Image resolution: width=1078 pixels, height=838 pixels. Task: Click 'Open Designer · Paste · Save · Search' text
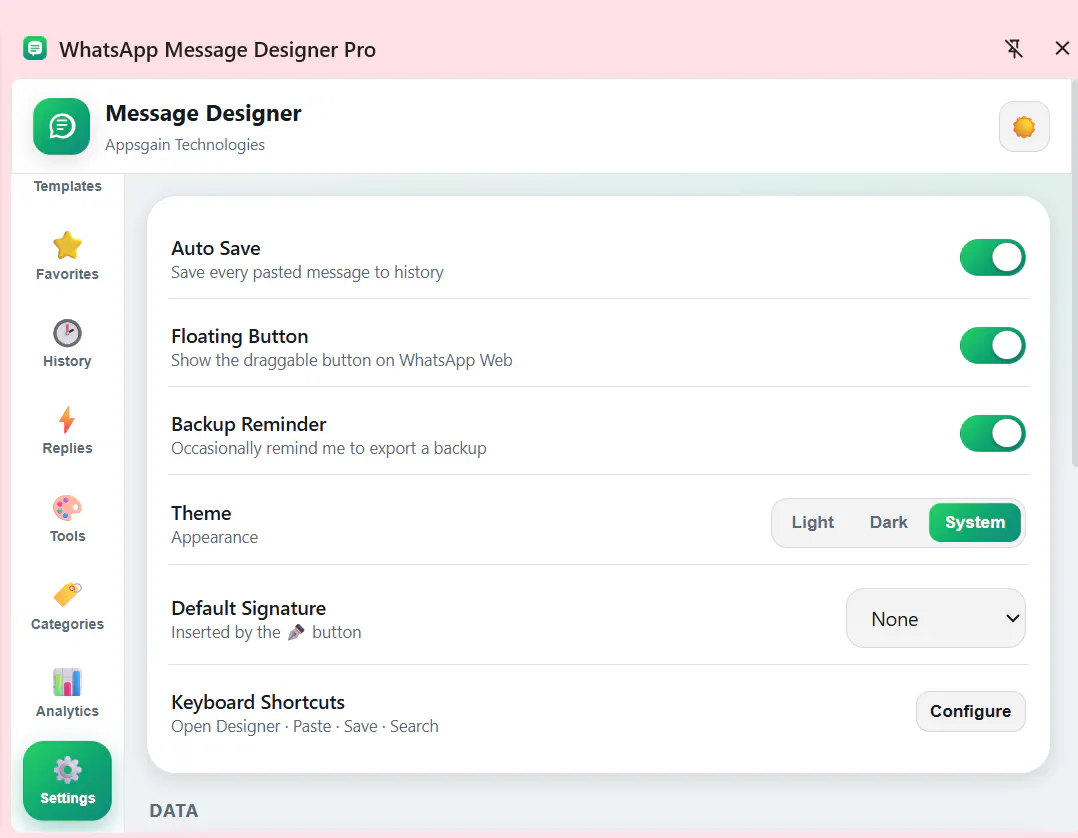point(305,726)
